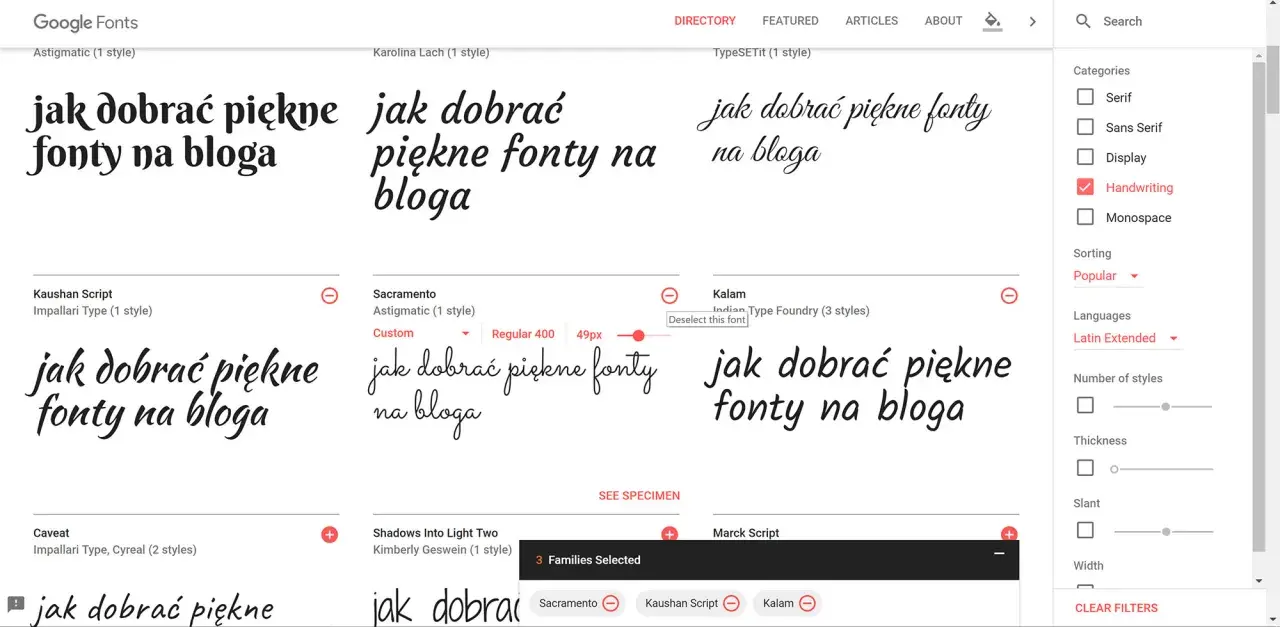This screenshot has width=1280, height=627.
Task: Open the Custom preview text dropdown
Action: (422, 333)
